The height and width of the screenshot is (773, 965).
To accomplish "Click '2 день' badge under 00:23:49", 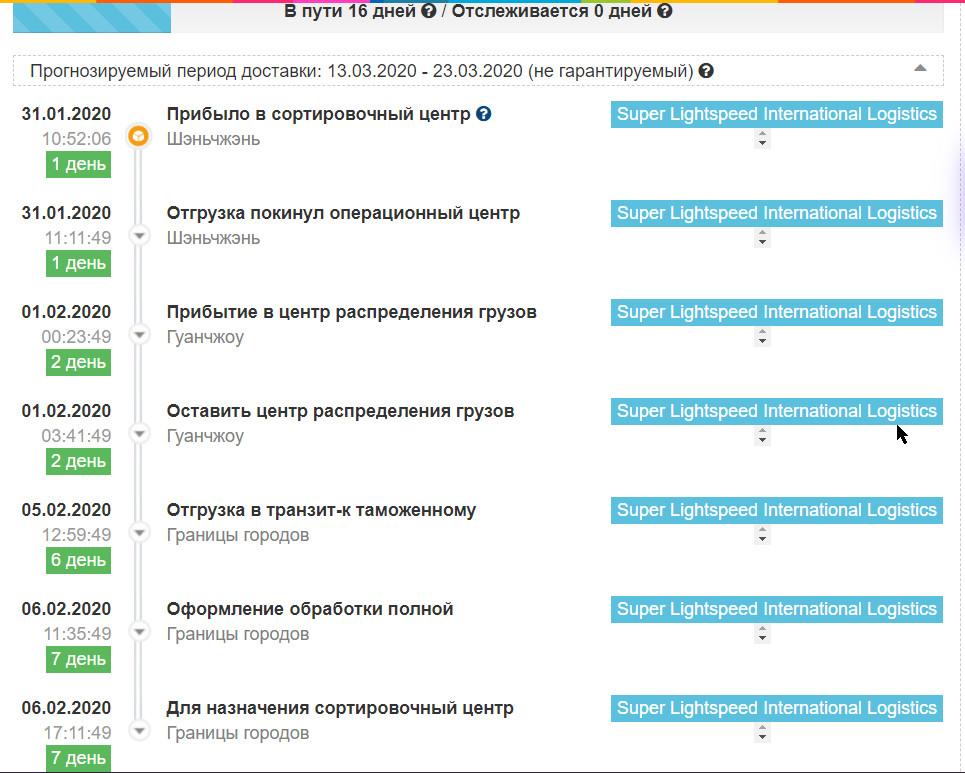I will pos(78,362).
